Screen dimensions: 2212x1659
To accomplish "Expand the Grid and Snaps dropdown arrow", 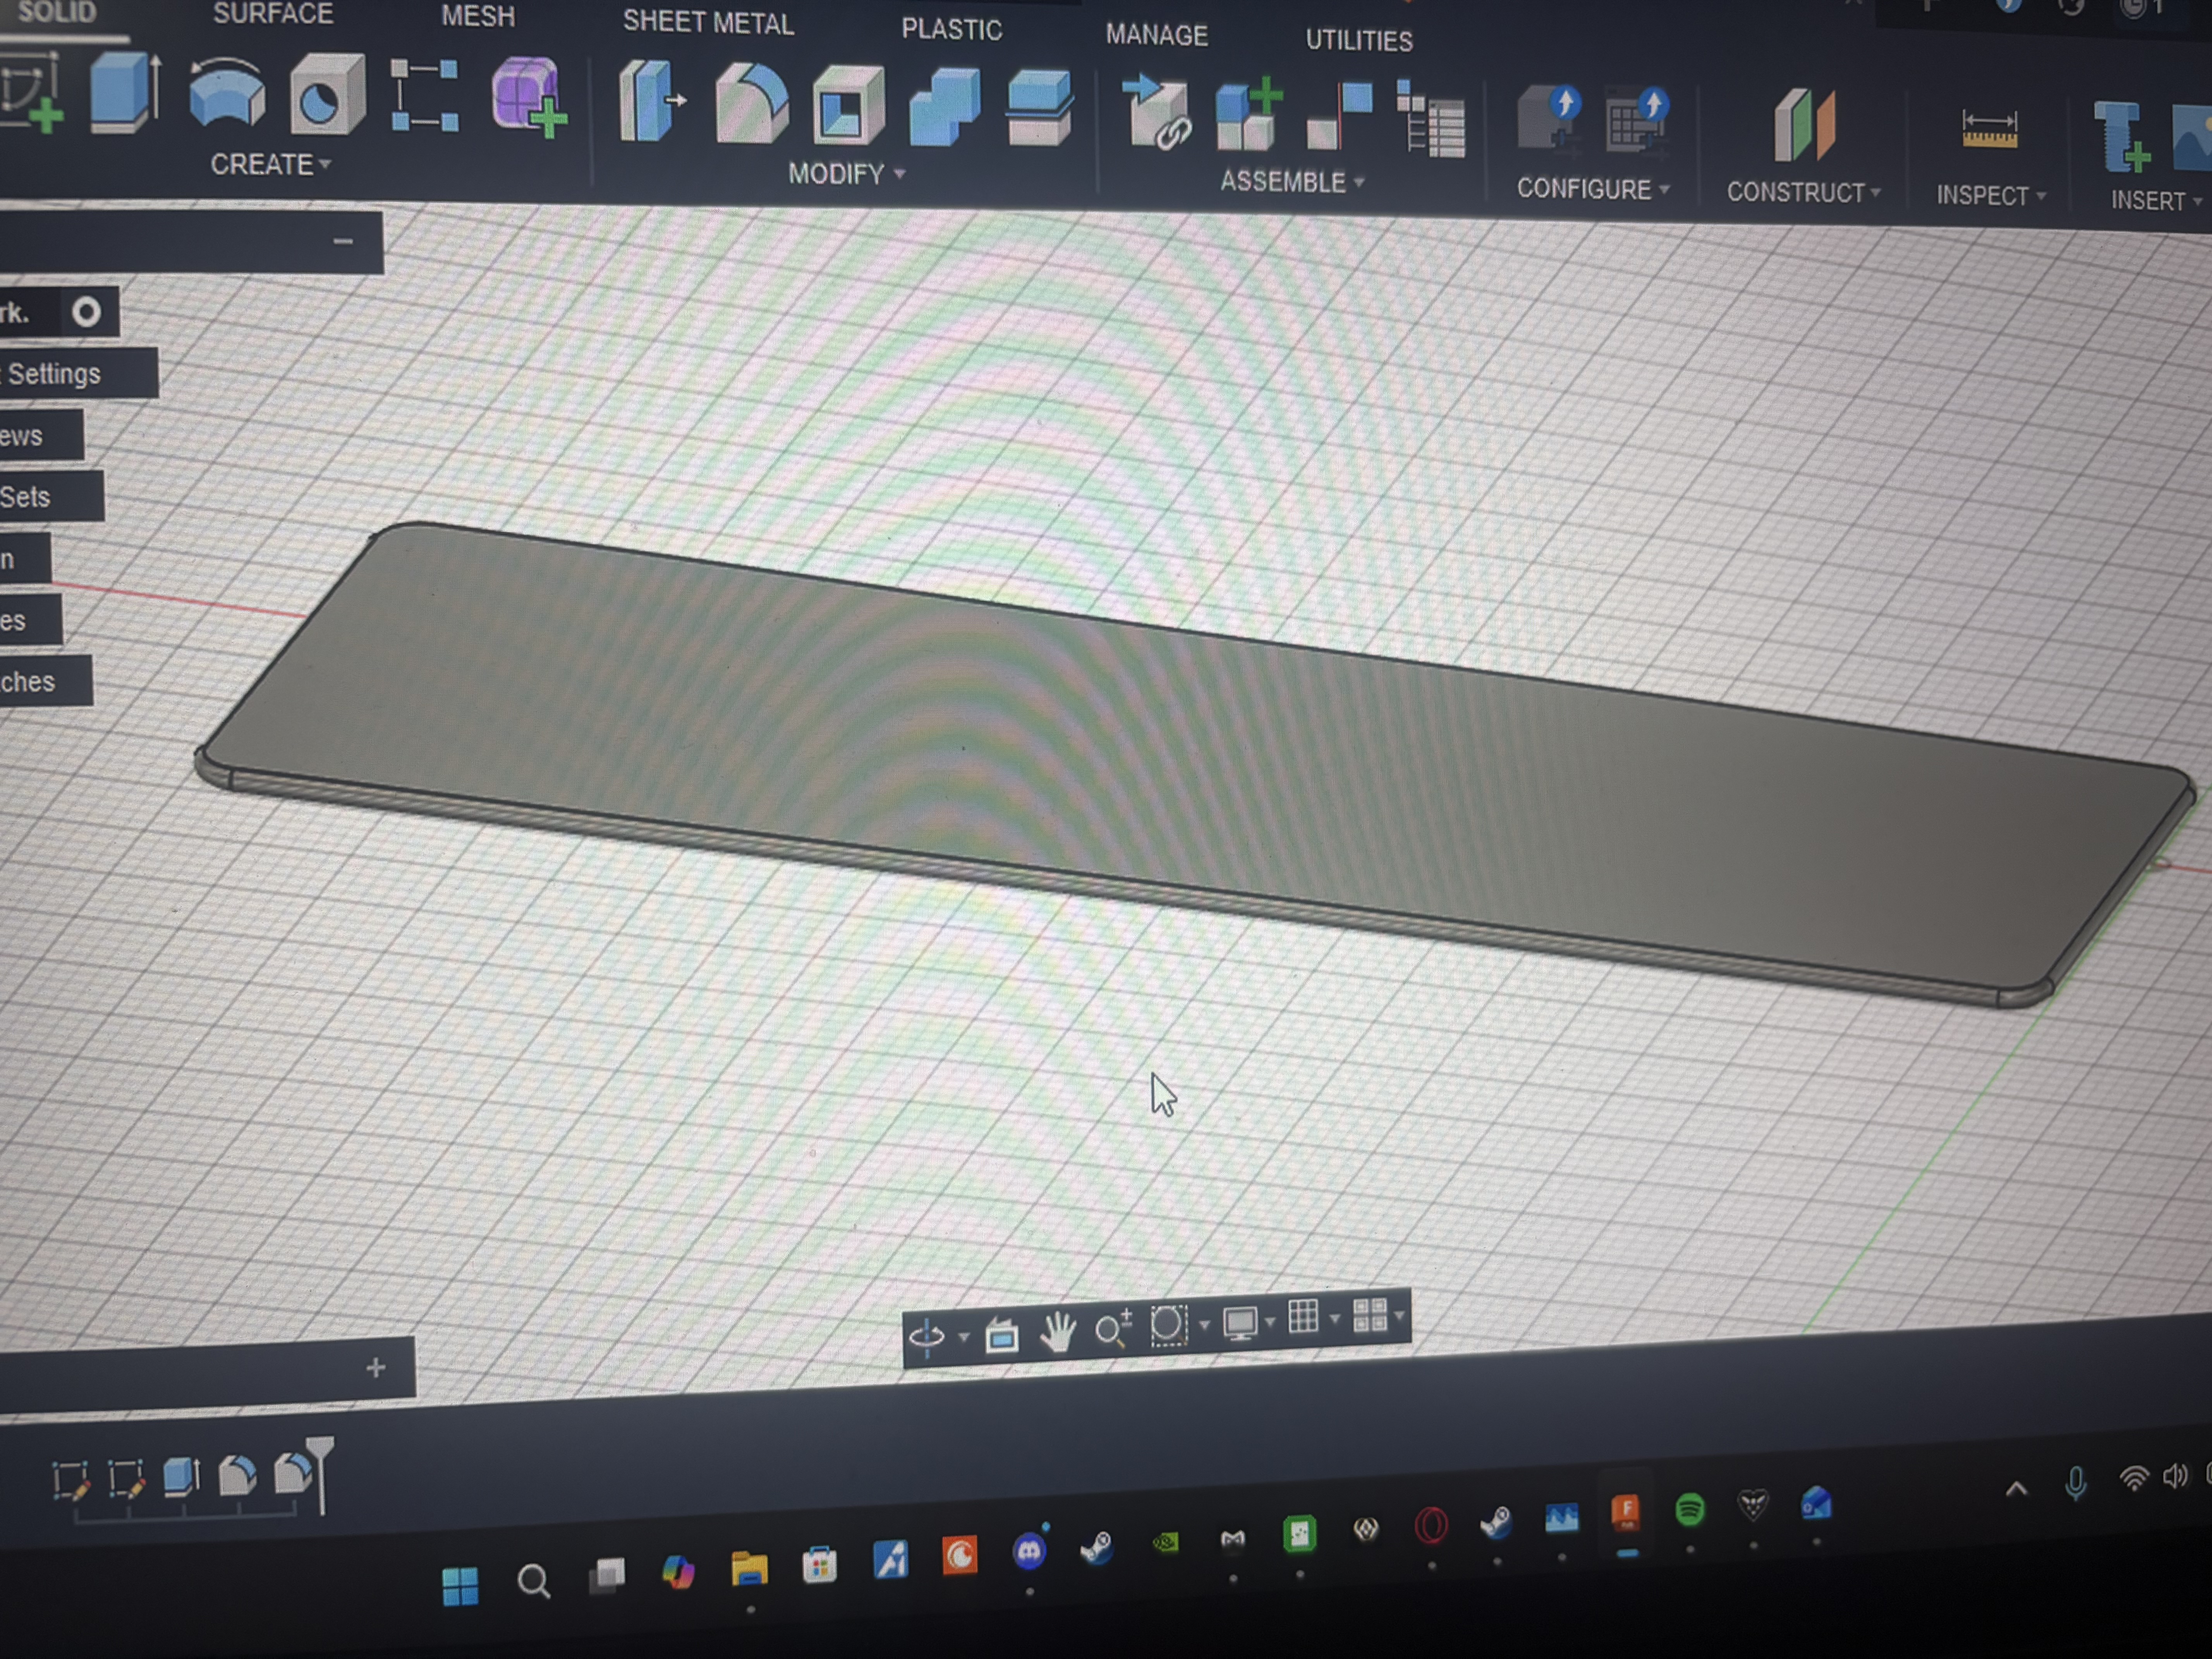I will tap(1334, 1319).
